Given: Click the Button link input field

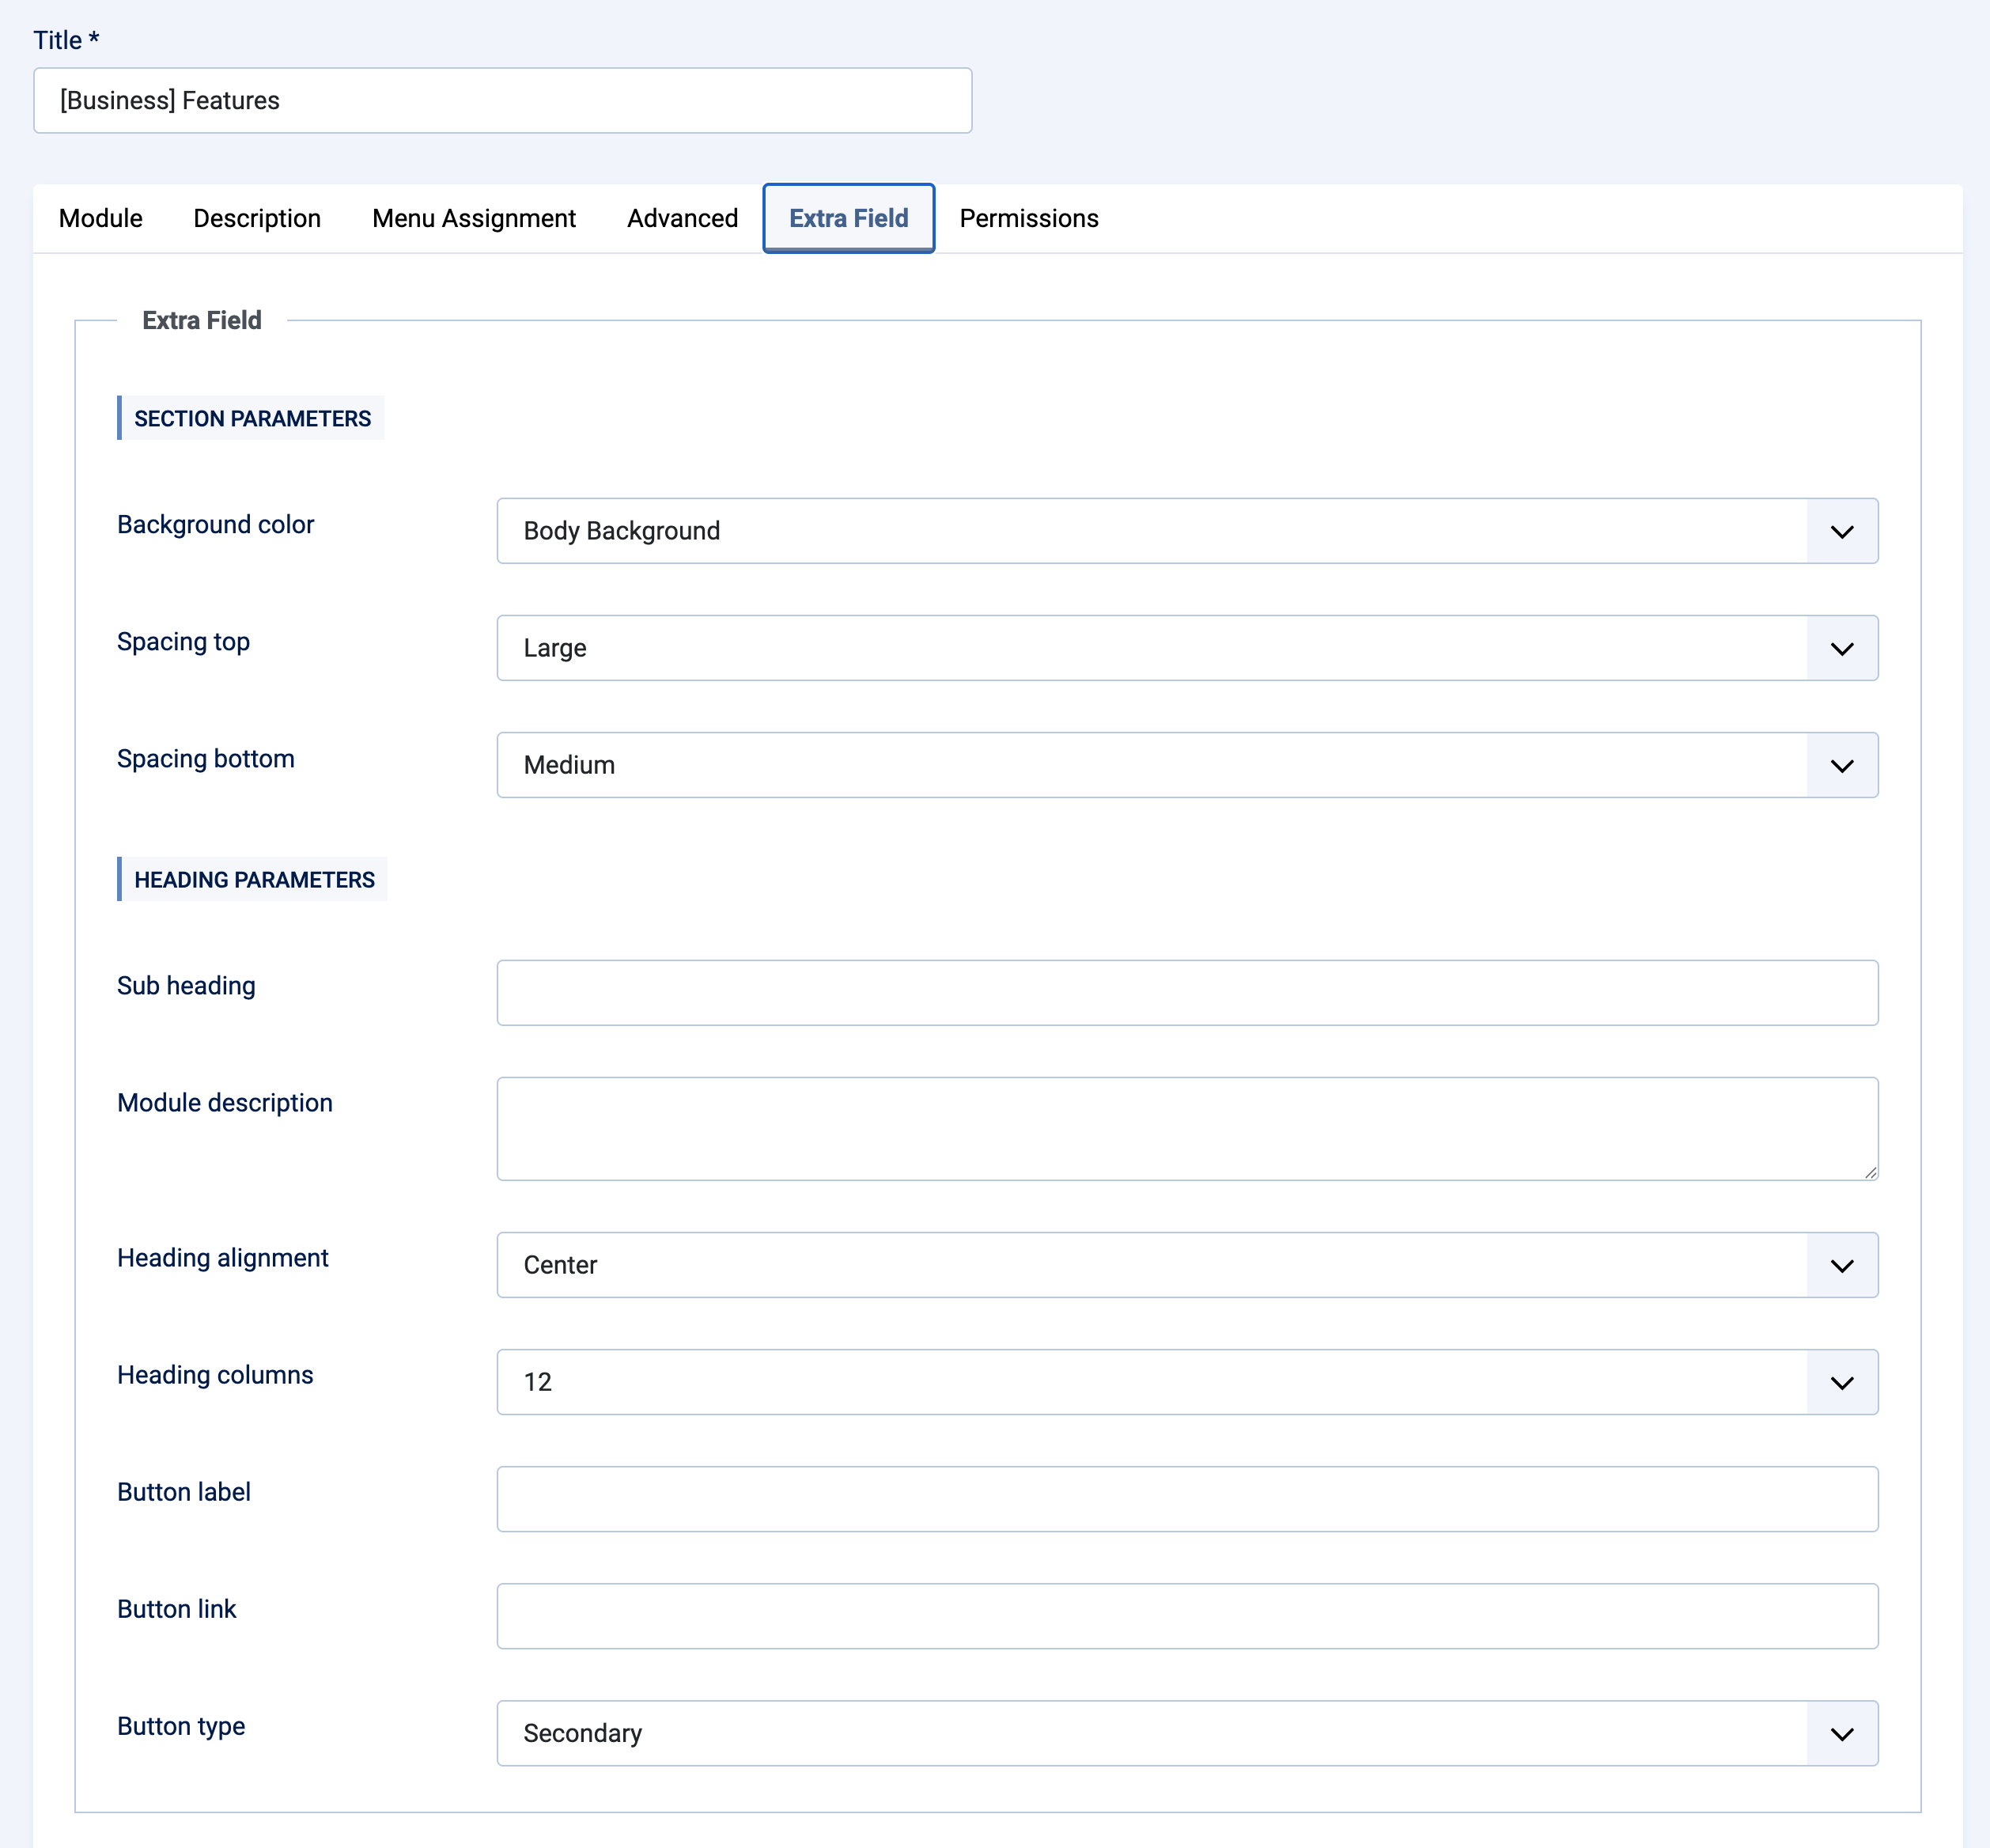Looking at the screenshot, I should click(x=1186, y=1616).
